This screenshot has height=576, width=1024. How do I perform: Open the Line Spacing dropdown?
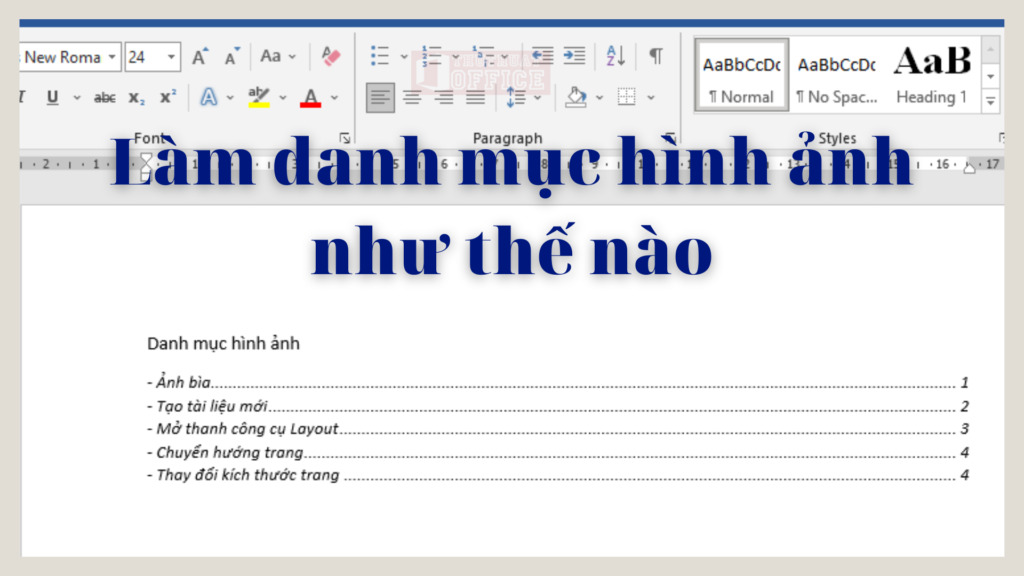(521, 98)
